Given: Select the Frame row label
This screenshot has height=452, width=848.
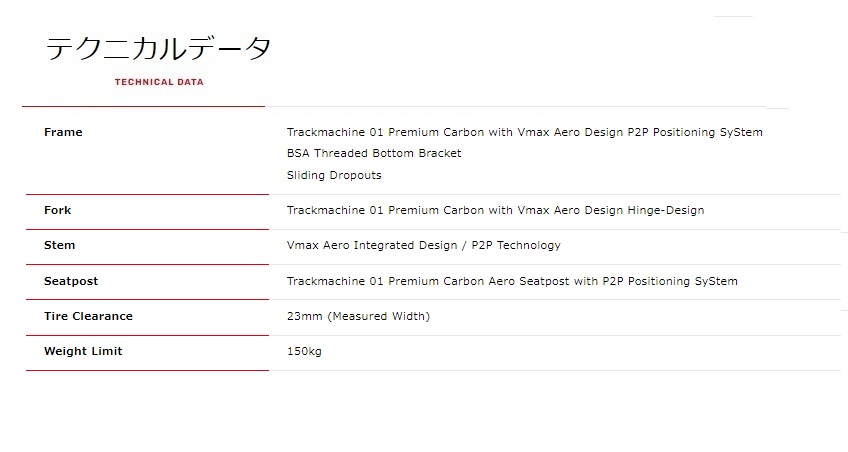Looking at the screenshot, I should (63, 132).
